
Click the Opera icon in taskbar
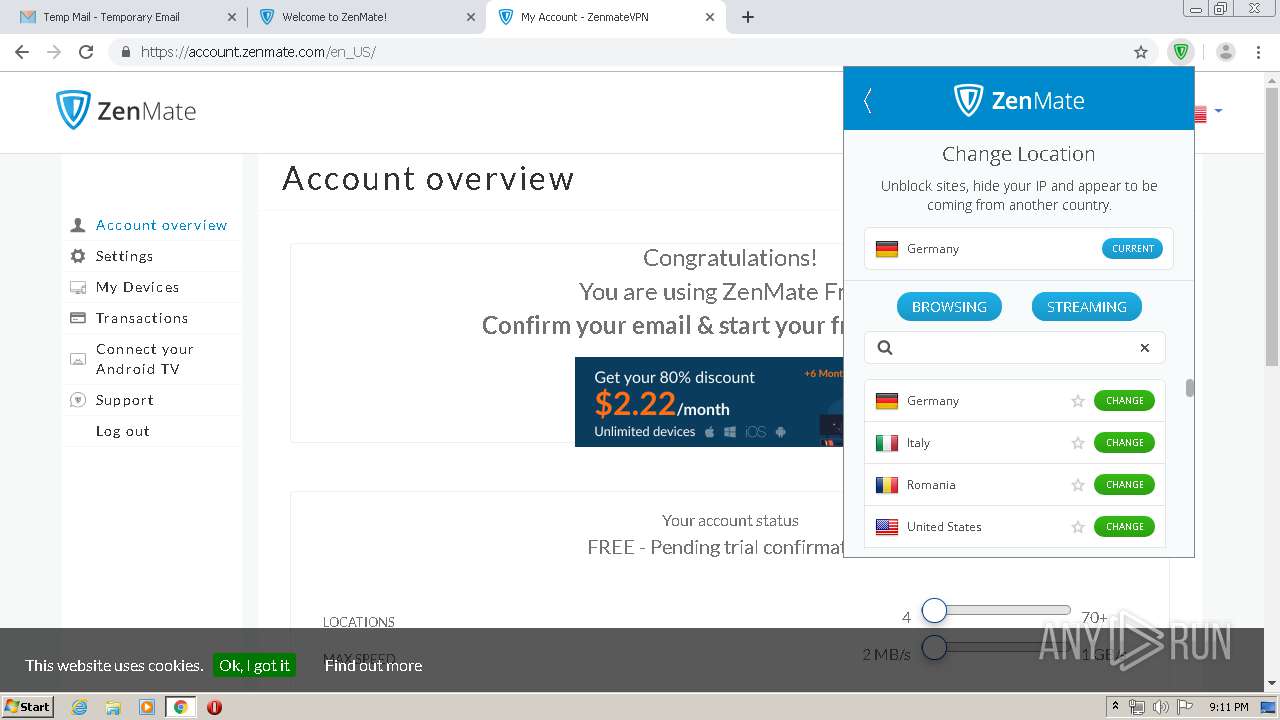click(x=214, y=707)
